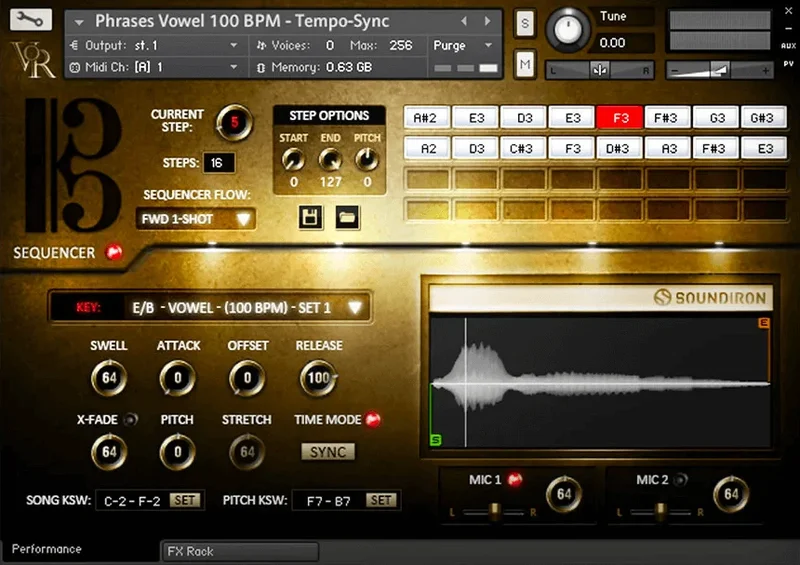Click the SWELL knob
The image size is (800, 565).
click(x=109, y=378)
